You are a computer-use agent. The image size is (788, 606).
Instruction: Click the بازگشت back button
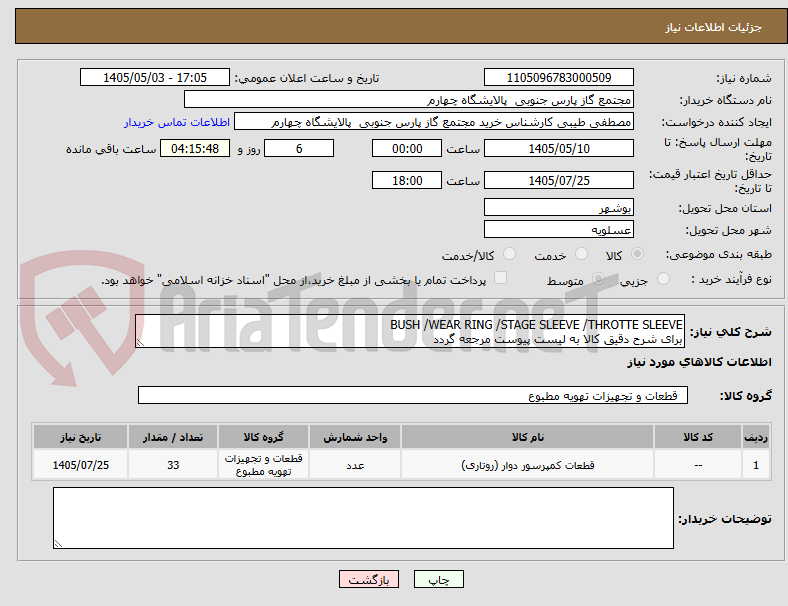(x=369, y=579)
